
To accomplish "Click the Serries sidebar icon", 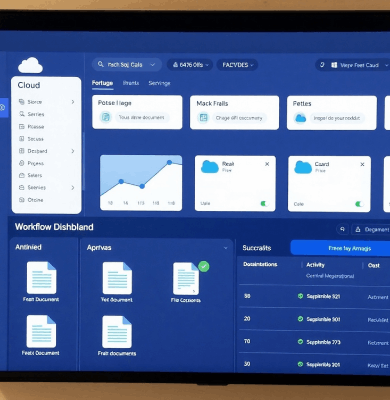I will tap(22, 114).
